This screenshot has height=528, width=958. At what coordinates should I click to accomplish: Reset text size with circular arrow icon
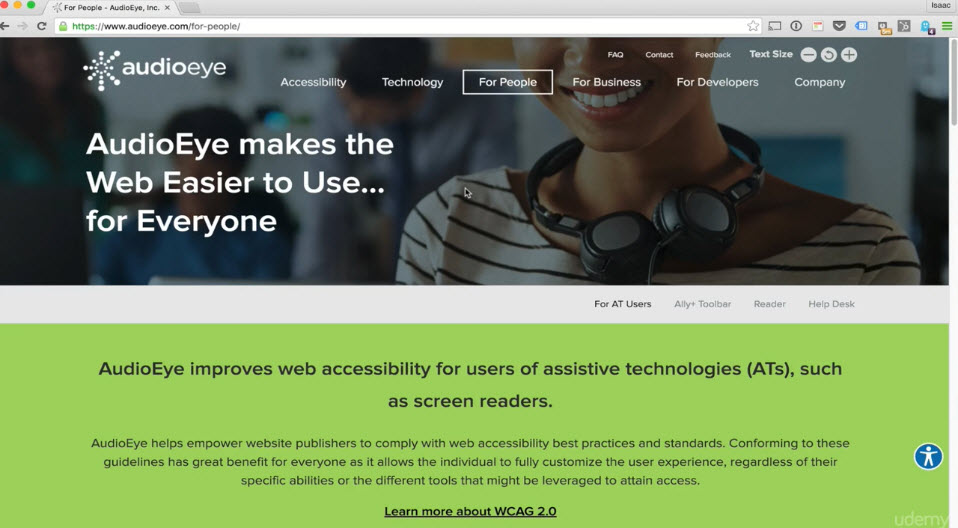click(828, 55)
